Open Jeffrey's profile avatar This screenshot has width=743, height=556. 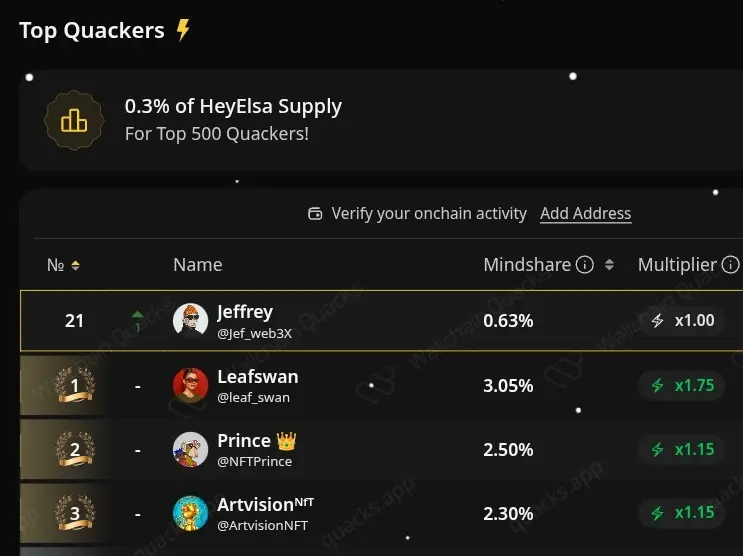point(190,321)
